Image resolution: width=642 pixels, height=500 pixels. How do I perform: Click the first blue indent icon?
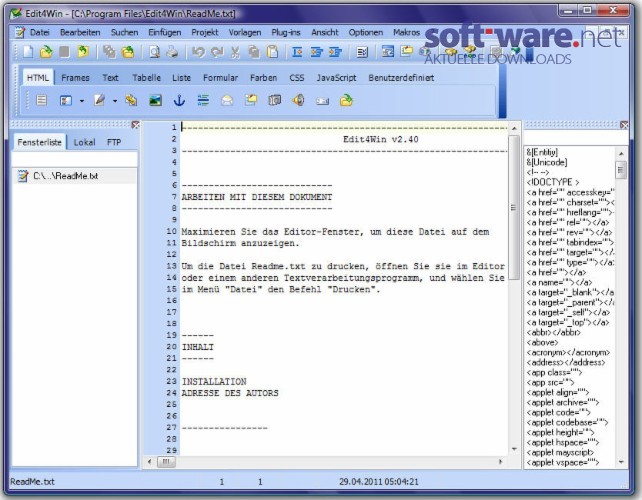(297, 52)
